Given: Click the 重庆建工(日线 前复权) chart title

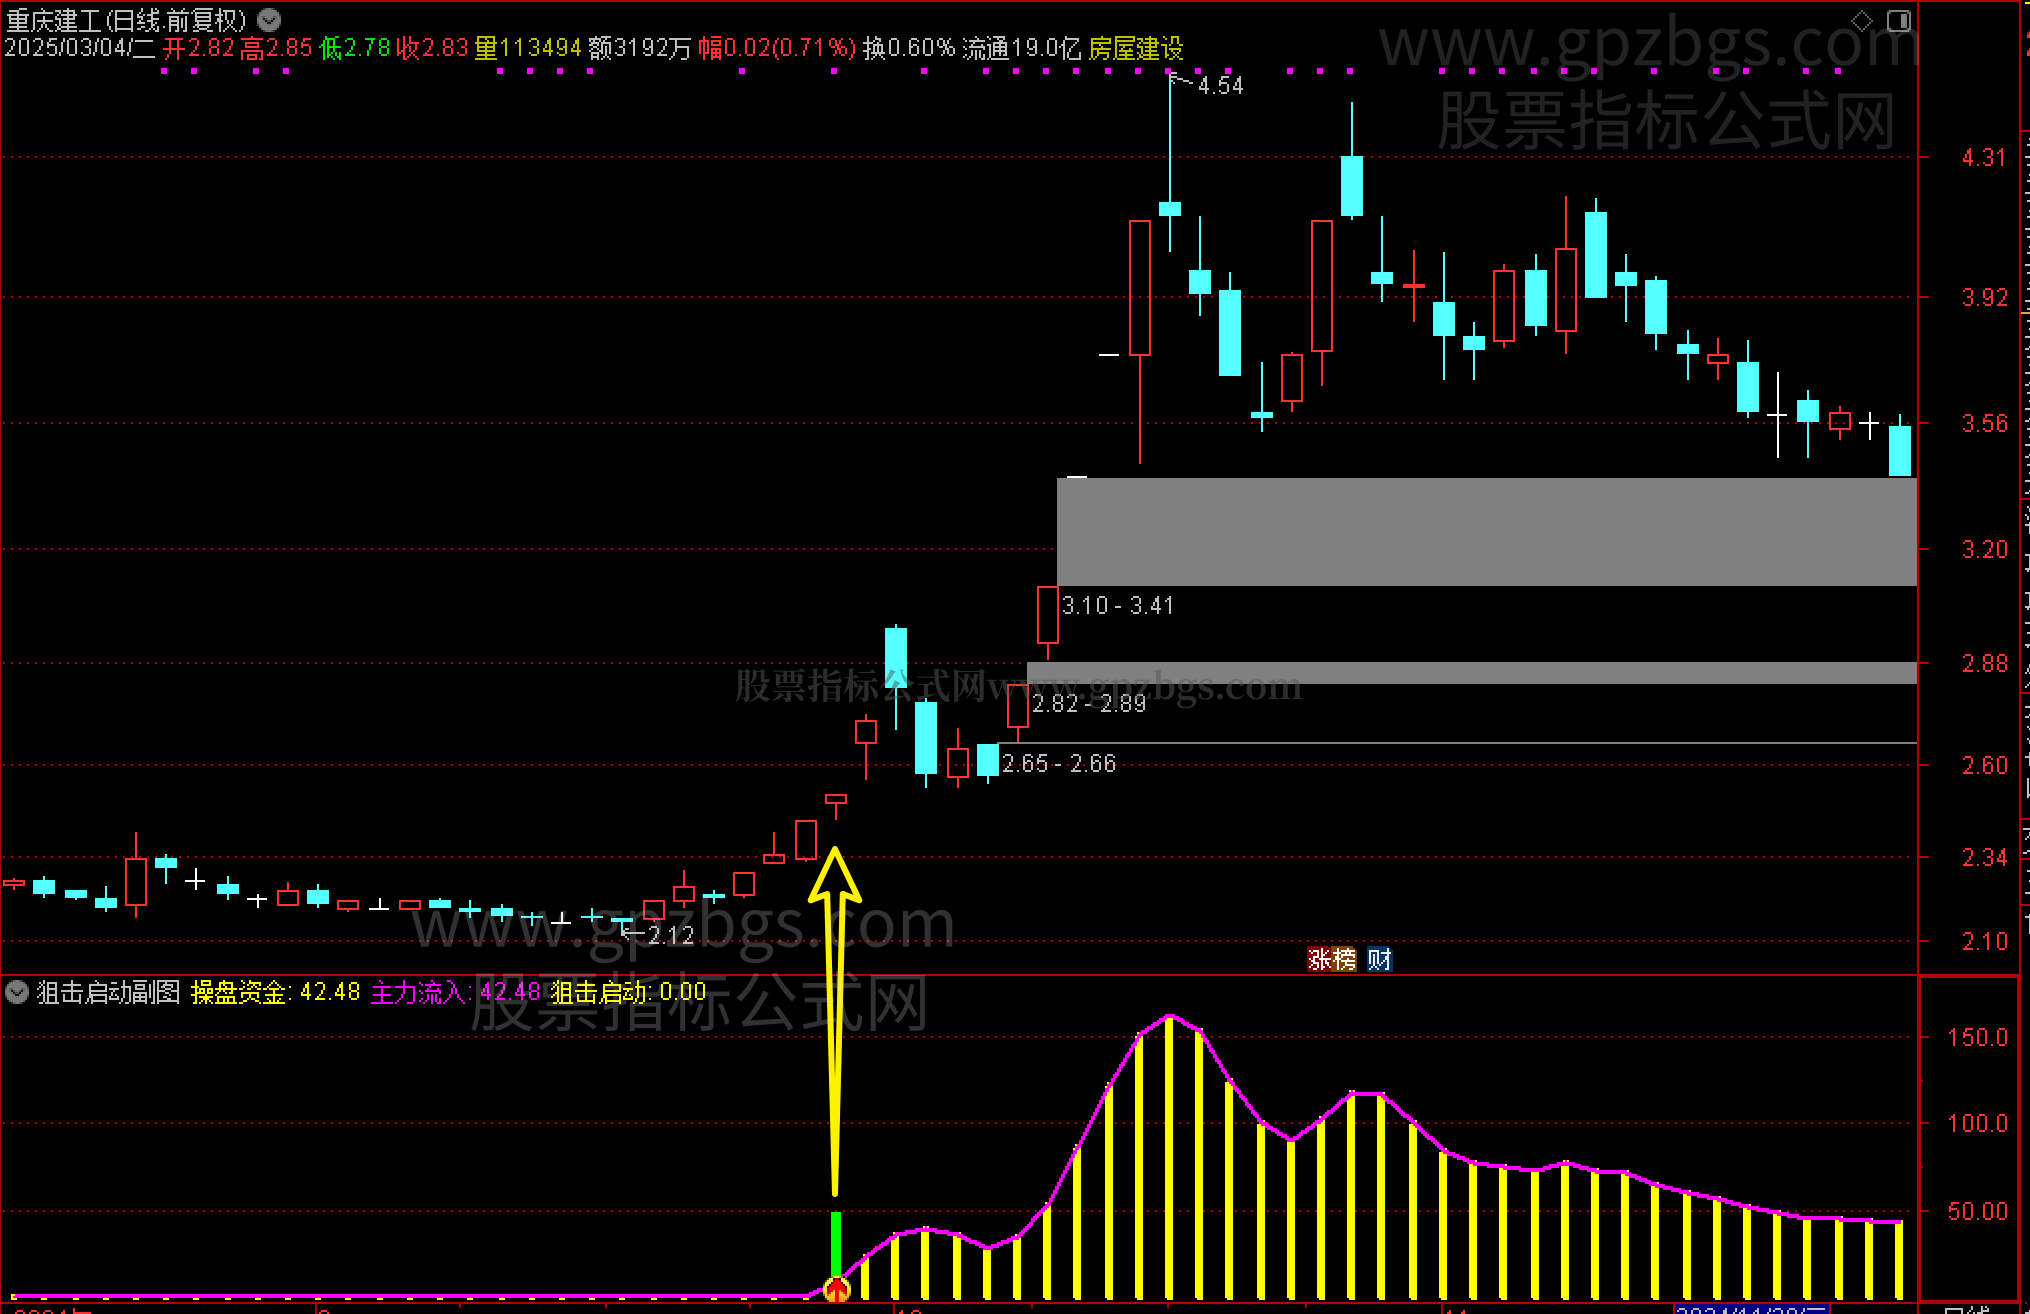Looking at the screenshot, I should tap(126, 20).
